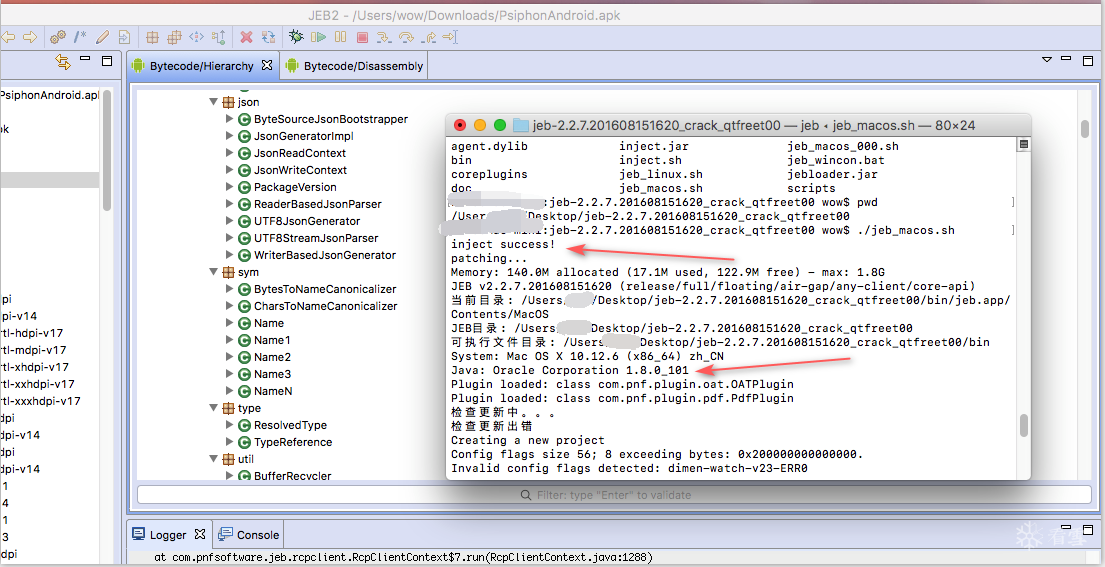The width and height of the screenshot is (1105, 567).
Task: Collapse the sym package node
Action: coord(214,272)
